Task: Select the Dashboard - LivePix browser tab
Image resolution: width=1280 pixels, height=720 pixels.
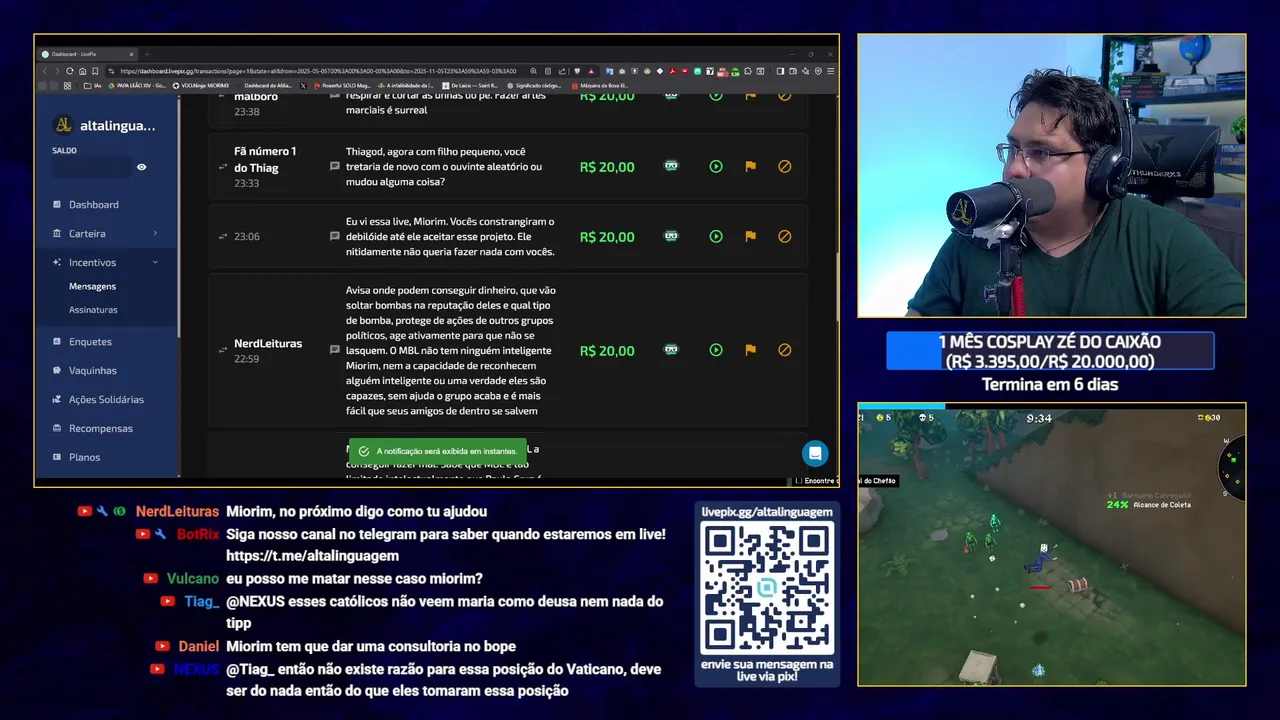Action: (x=88, y=54)
